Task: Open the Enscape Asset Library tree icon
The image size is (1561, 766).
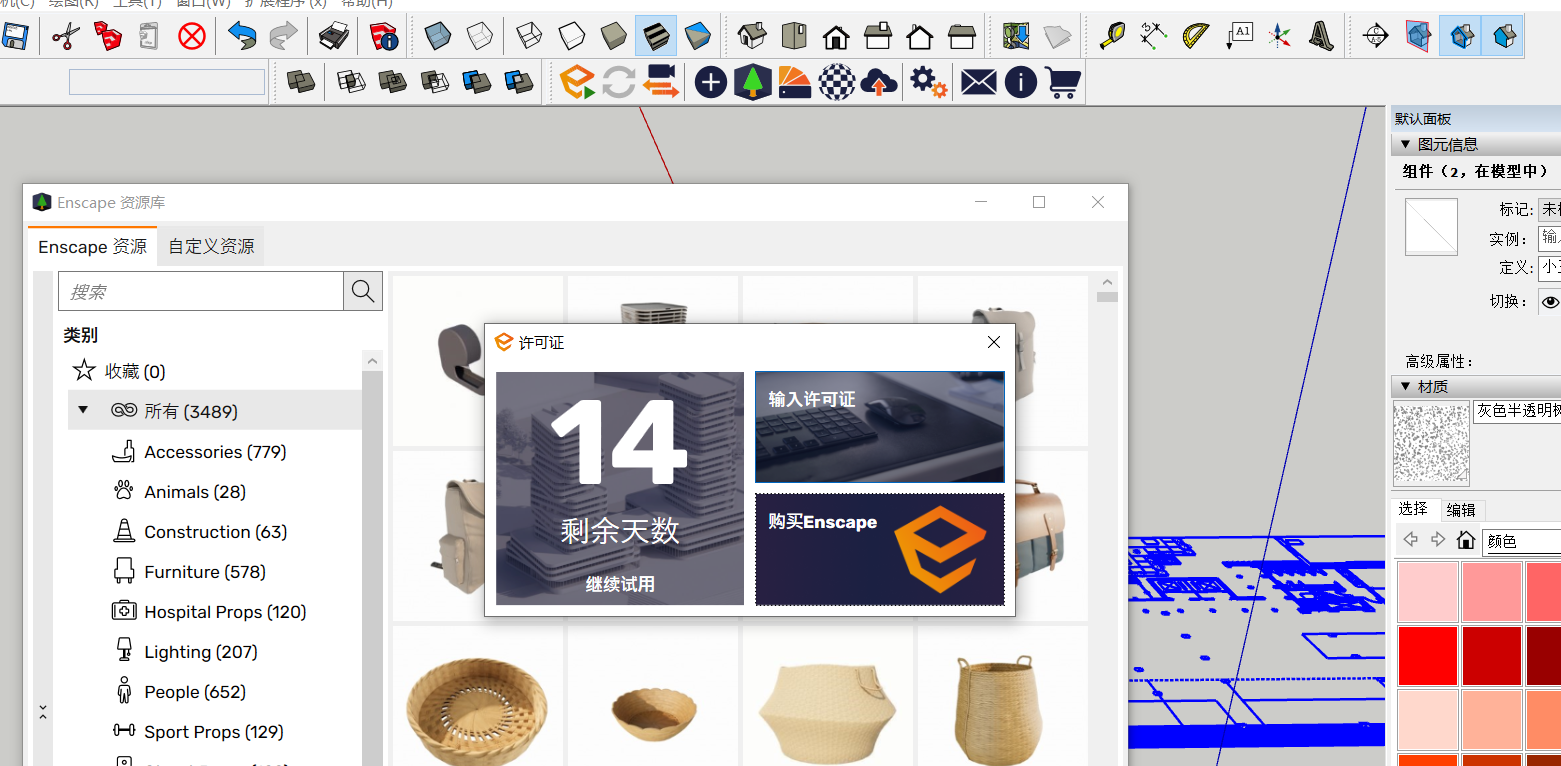Action: tap(752, 82)
